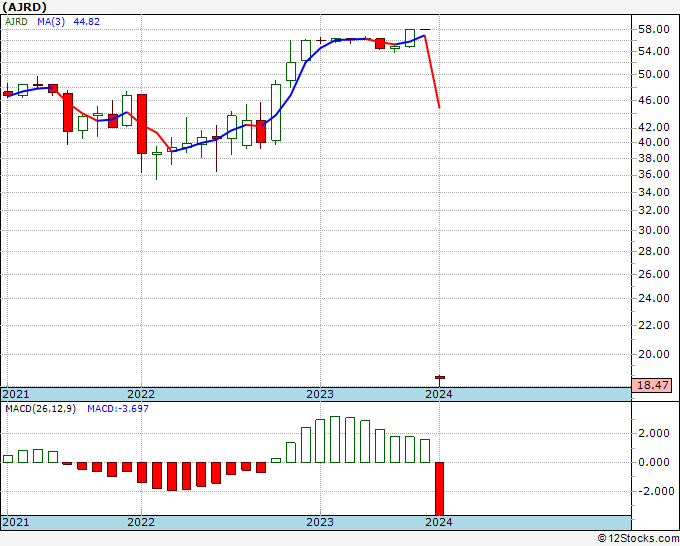The image size is (680, 546).
Task: Click the 24.00 price axis label
Action: tap(654, 298)
